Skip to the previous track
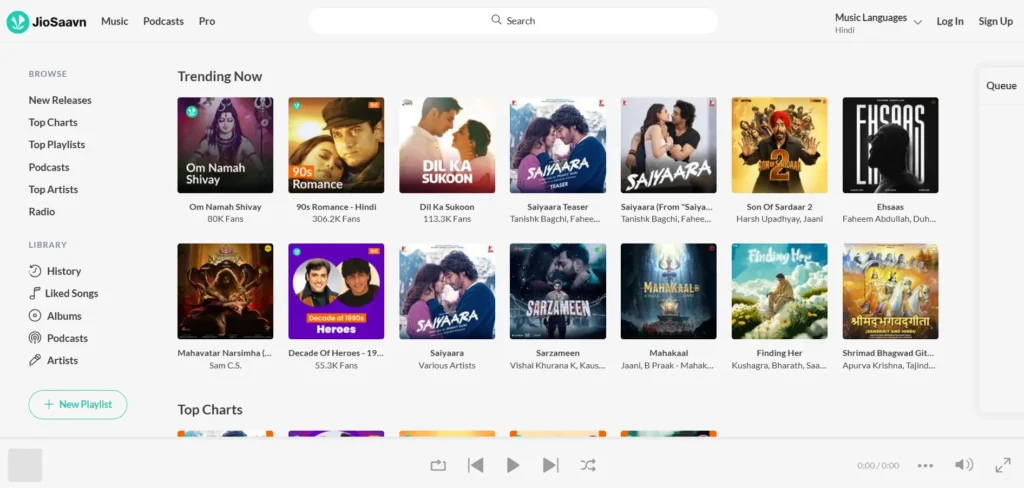Screen dimensions: 1024x488 (475, 465)
